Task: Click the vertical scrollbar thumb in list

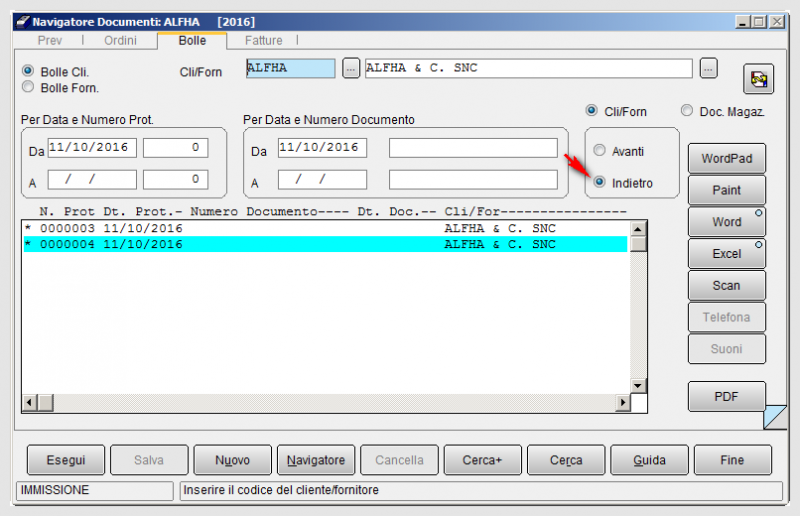Action: [638, 244]
